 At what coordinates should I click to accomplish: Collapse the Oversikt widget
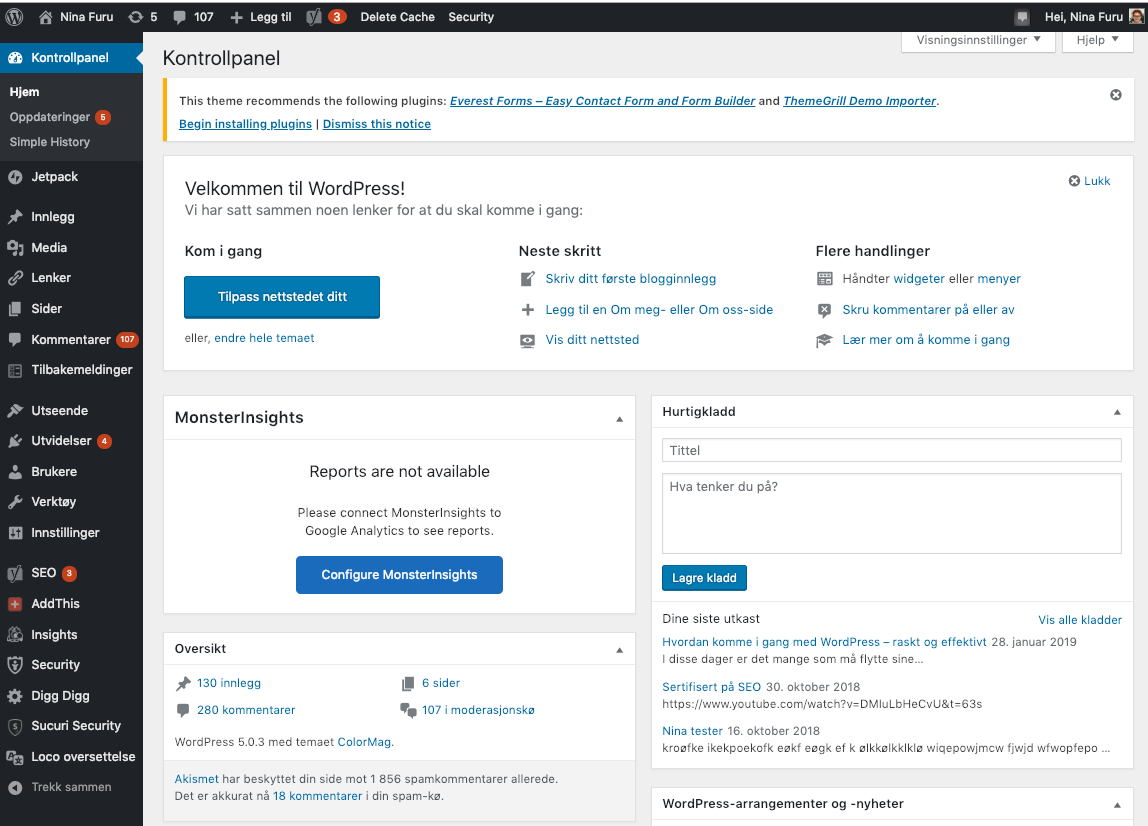619,650
